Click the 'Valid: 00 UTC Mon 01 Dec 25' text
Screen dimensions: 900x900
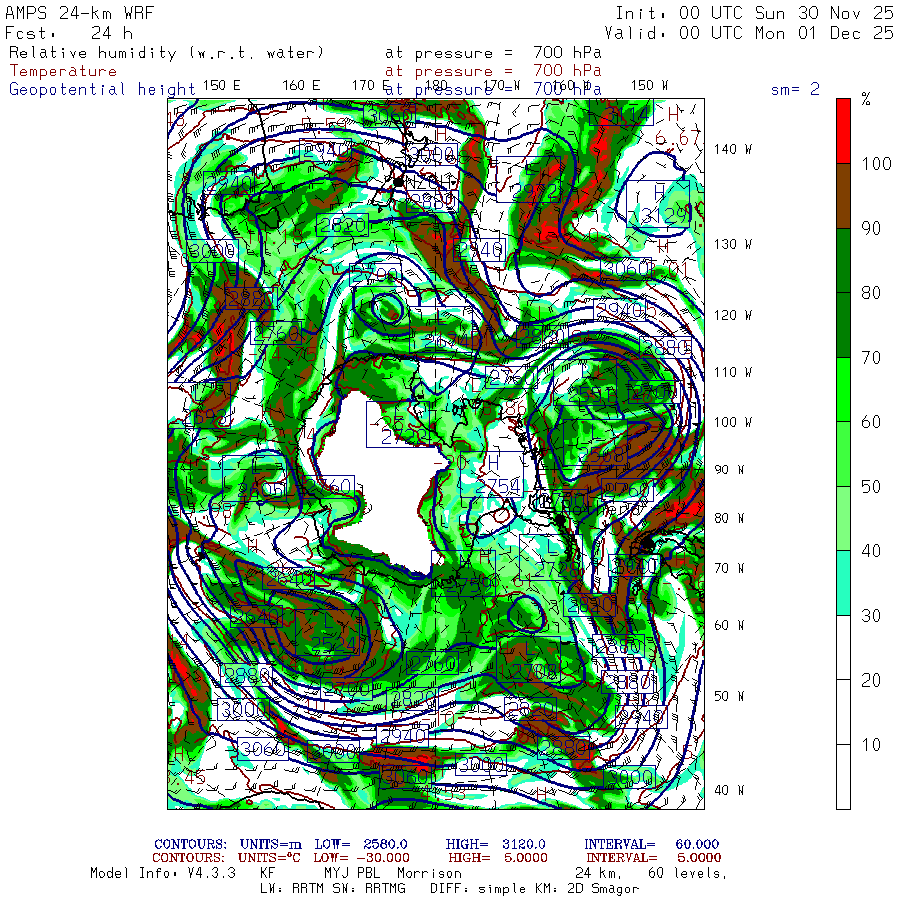click(x=749, y=33)
